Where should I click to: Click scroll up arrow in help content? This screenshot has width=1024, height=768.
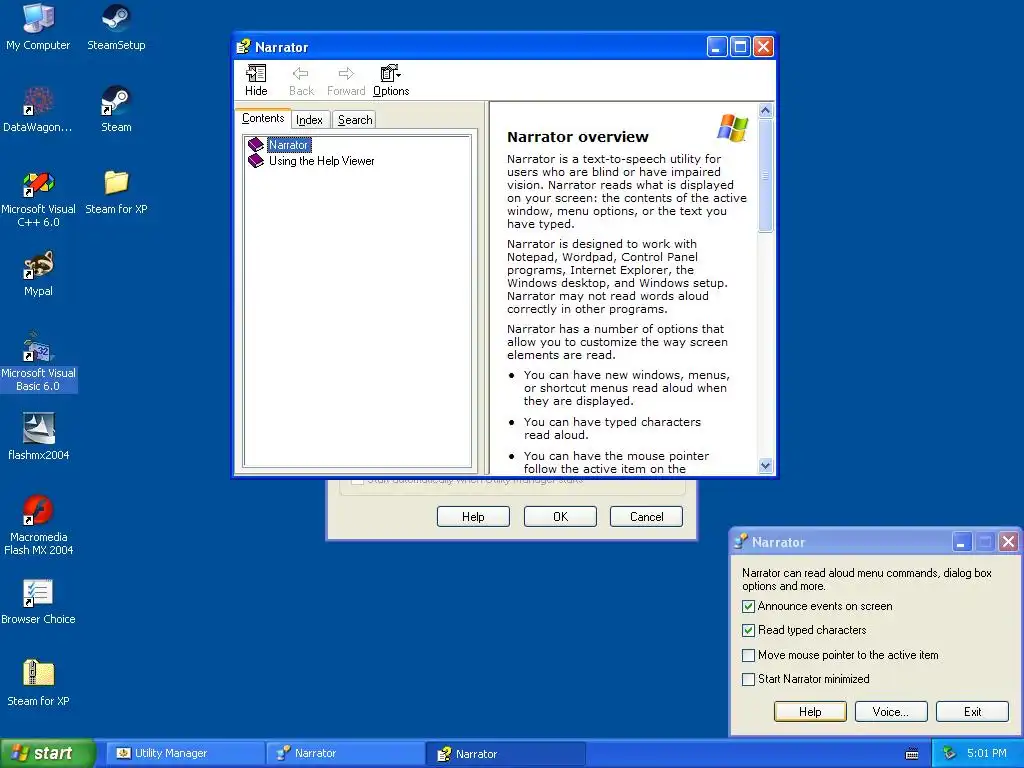pyautogui.click(x=765, y=110)
